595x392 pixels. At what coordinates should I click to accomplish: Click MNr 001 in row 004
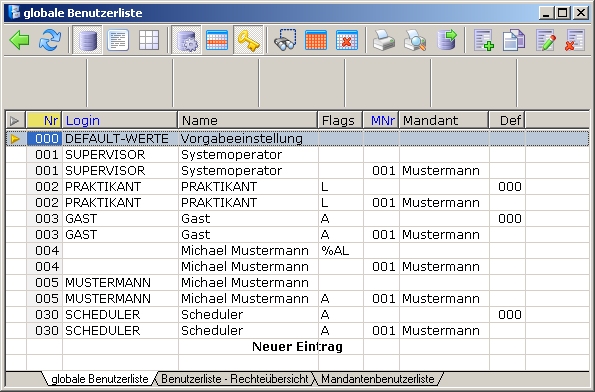381,267
